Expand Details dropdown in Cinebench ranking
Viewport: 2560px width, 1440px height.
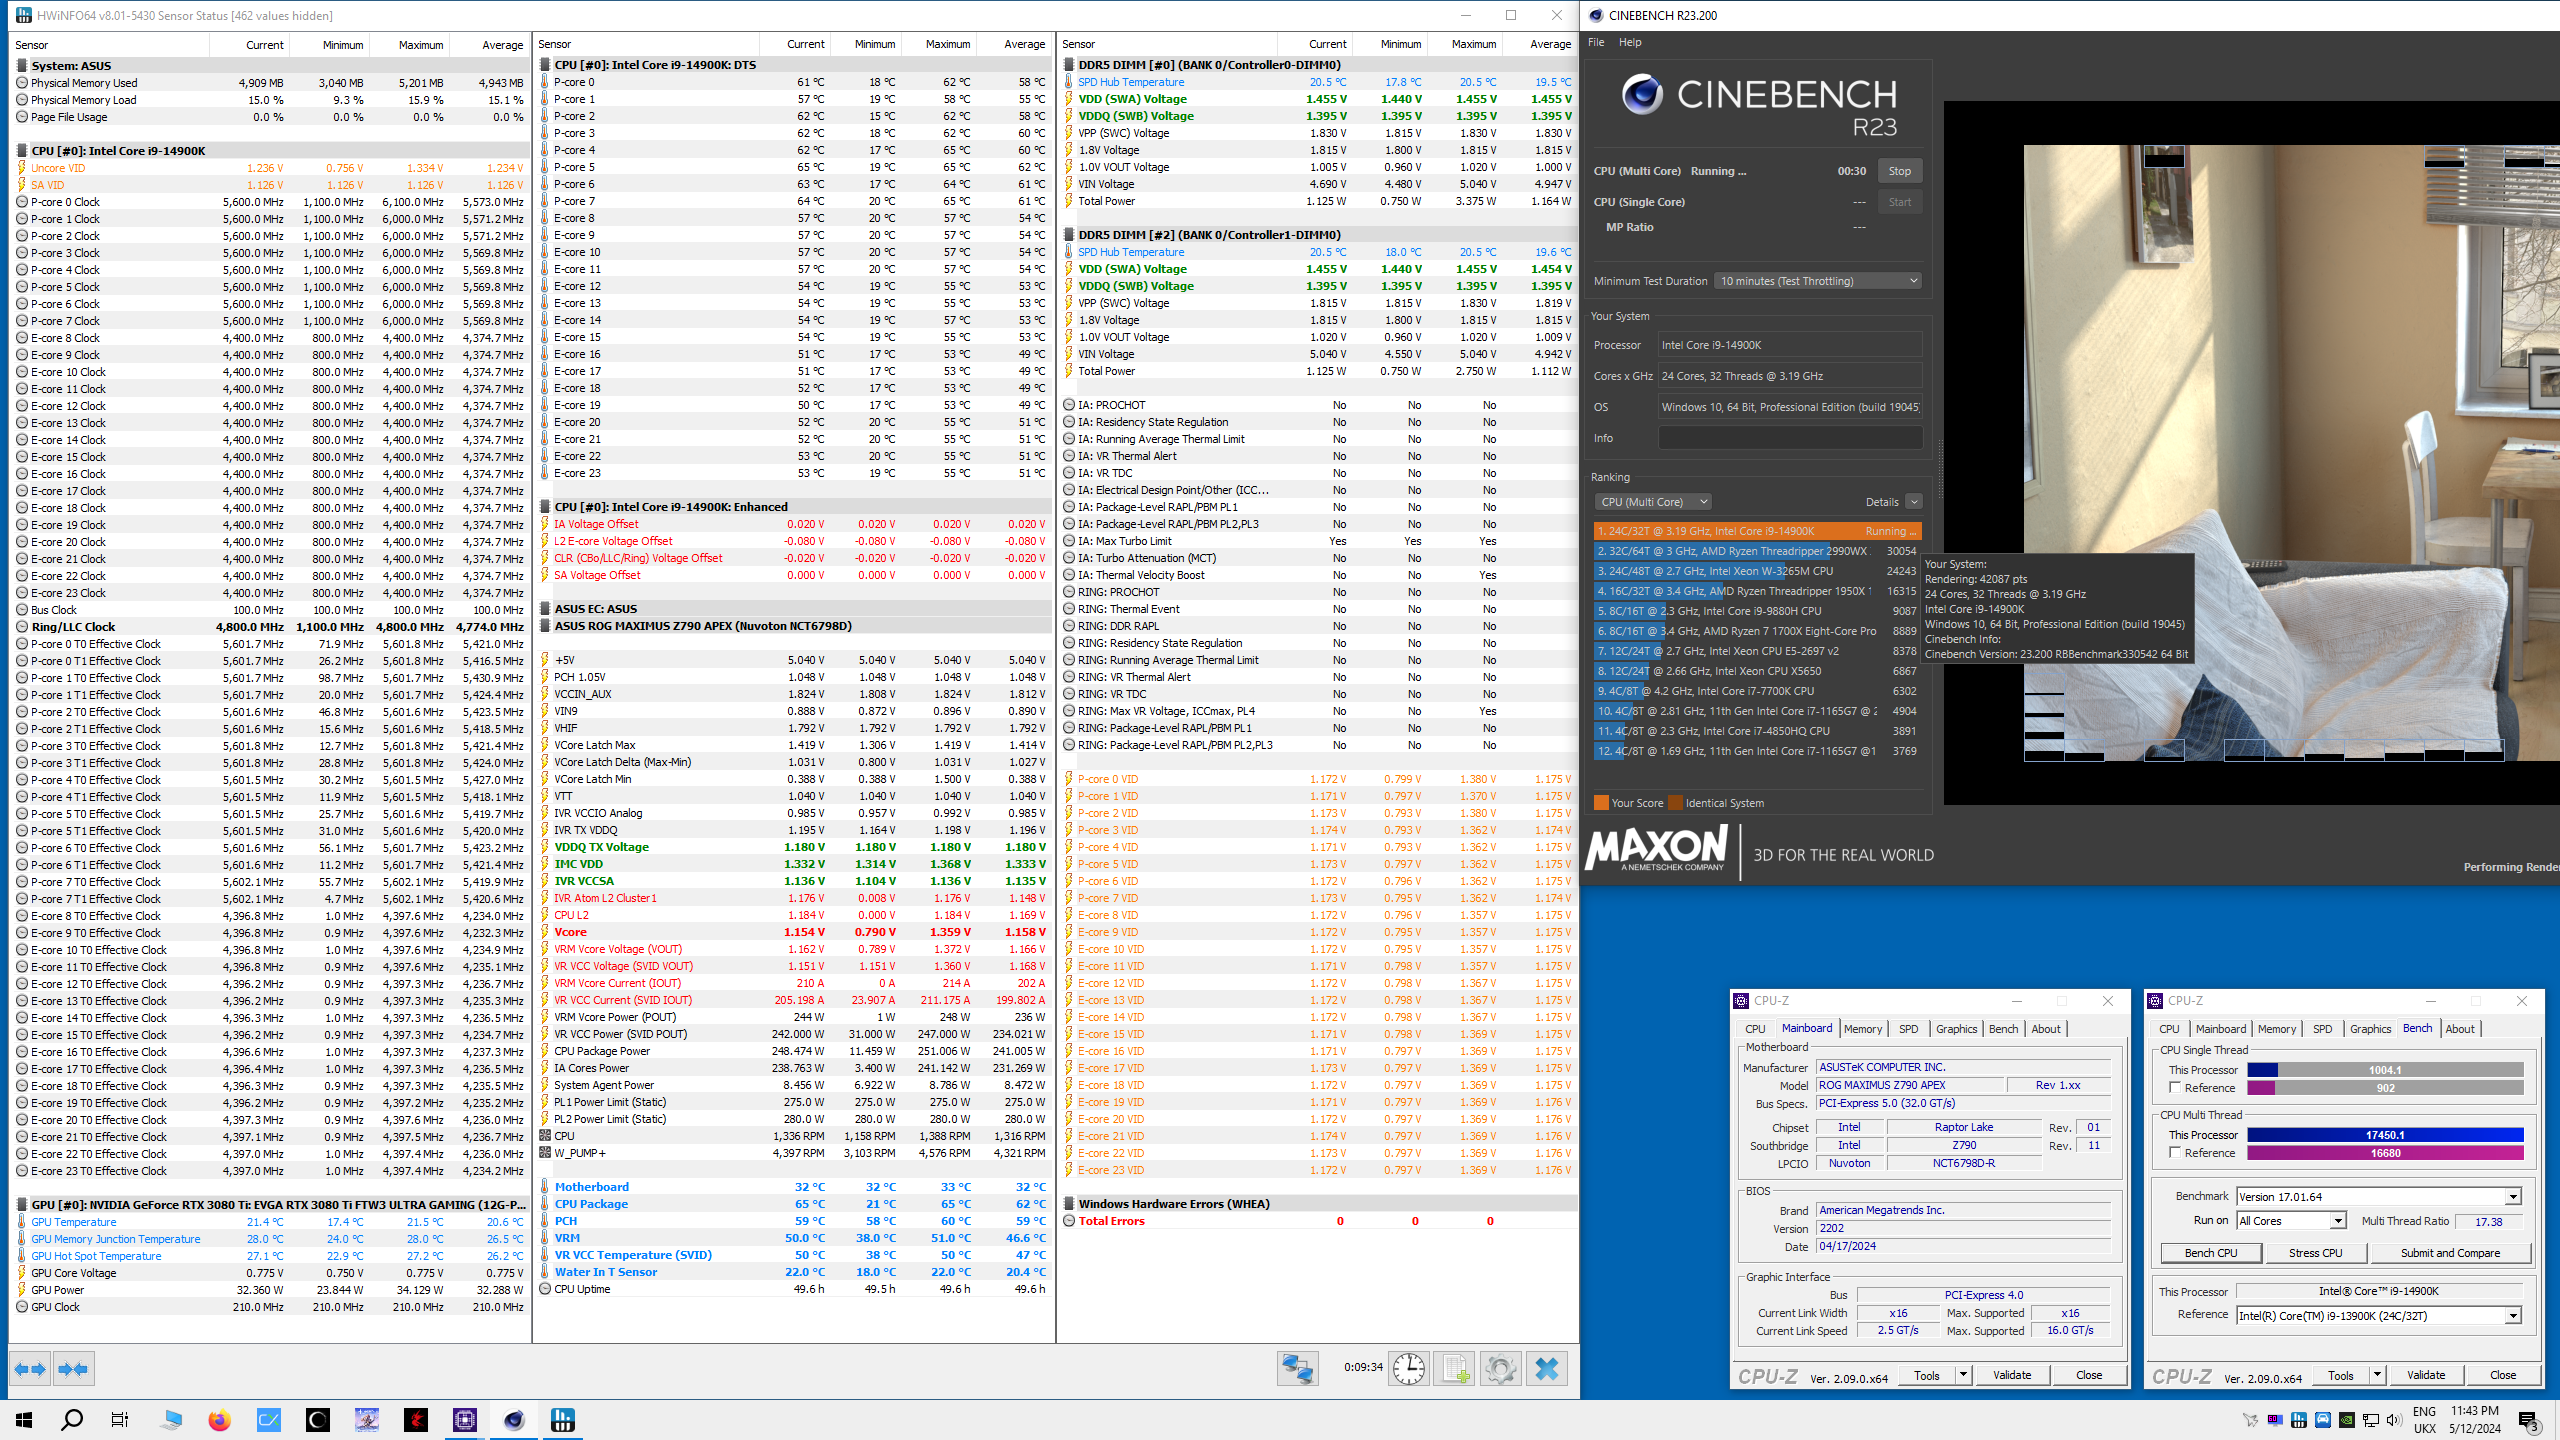(x=1913, y=502)
